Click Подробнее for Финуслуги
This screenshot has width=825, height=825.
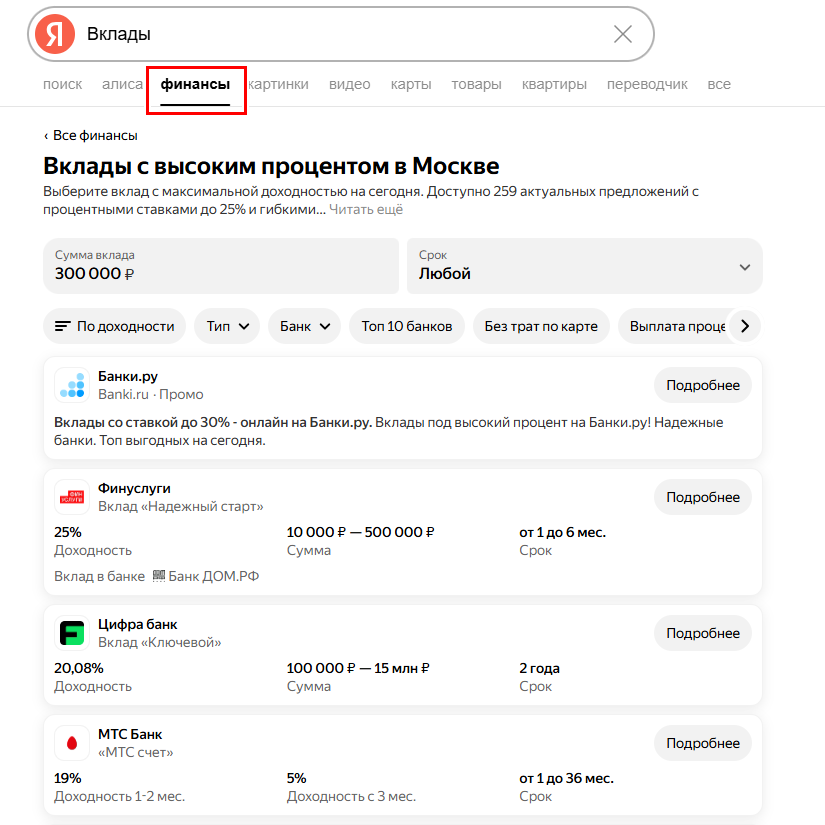(x=703, y=497)
